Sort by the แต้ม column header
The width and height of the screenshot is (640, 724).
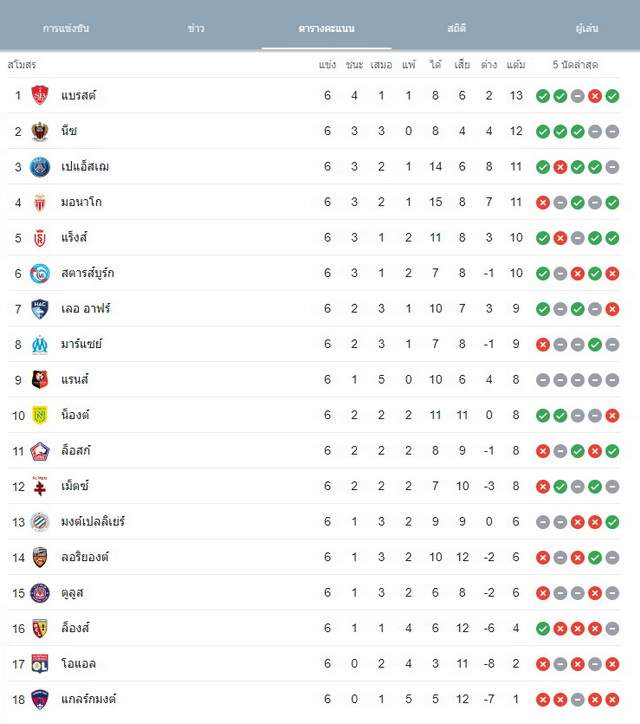516,65
